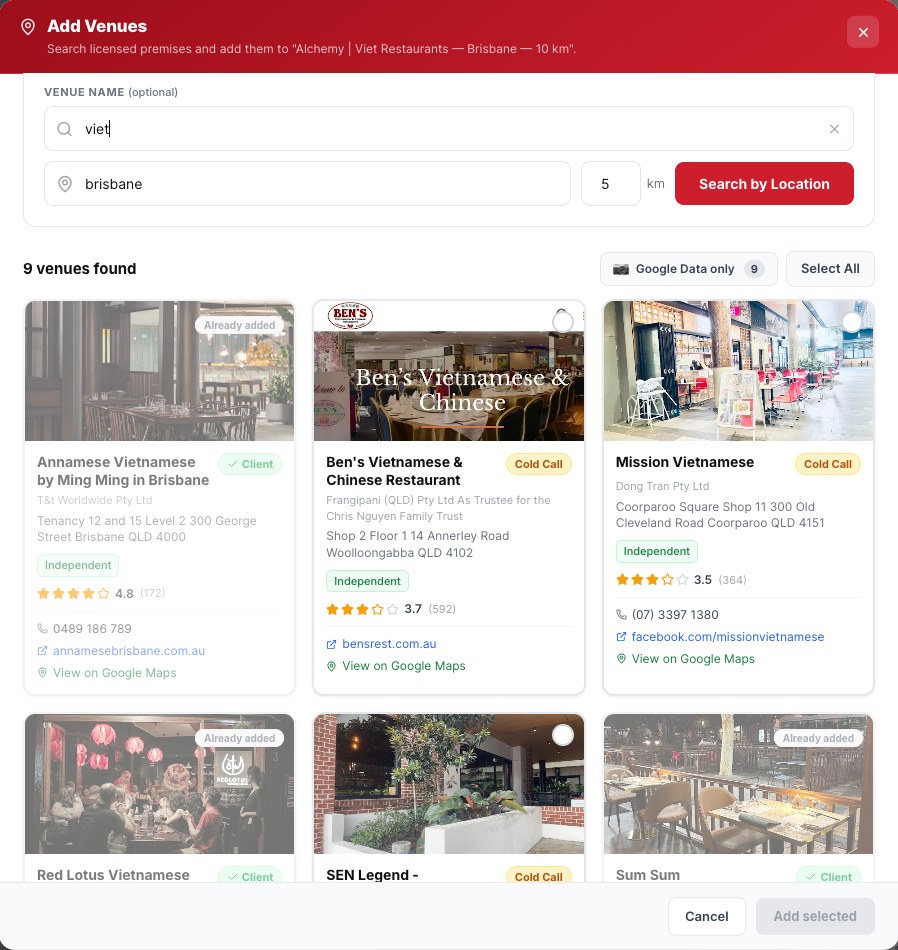Click map pin icon on Annamese View on Google Maps
The height and width of the screenshot is (950, 898).
click(42, 673)
